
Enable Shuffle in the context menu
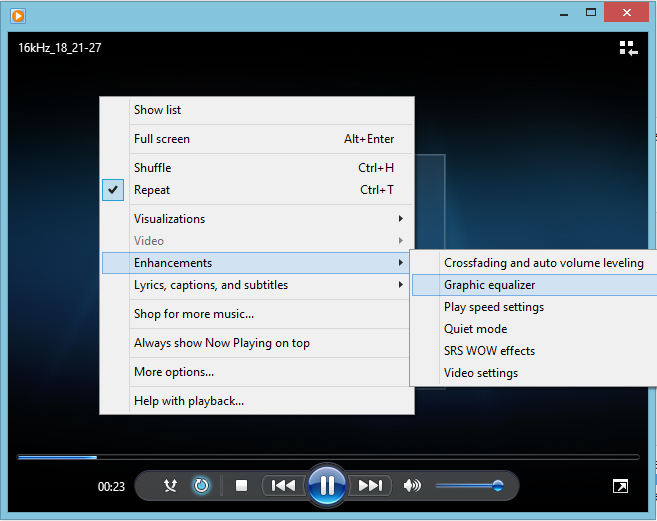coord(257,168)
